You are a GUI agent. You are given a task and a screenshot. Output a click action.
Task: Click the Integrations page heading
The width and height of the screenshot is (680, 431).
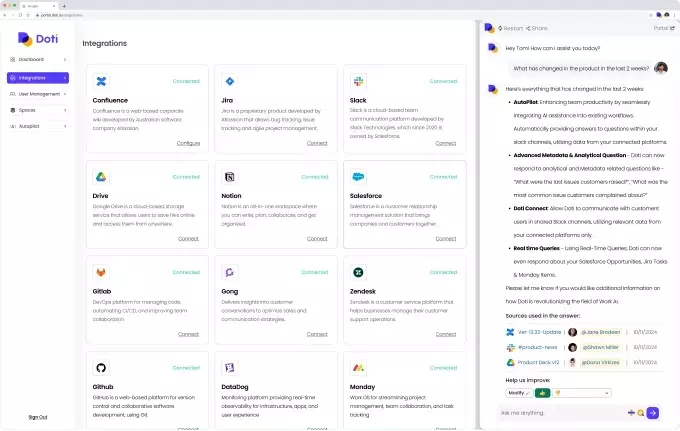coord(105,43)
